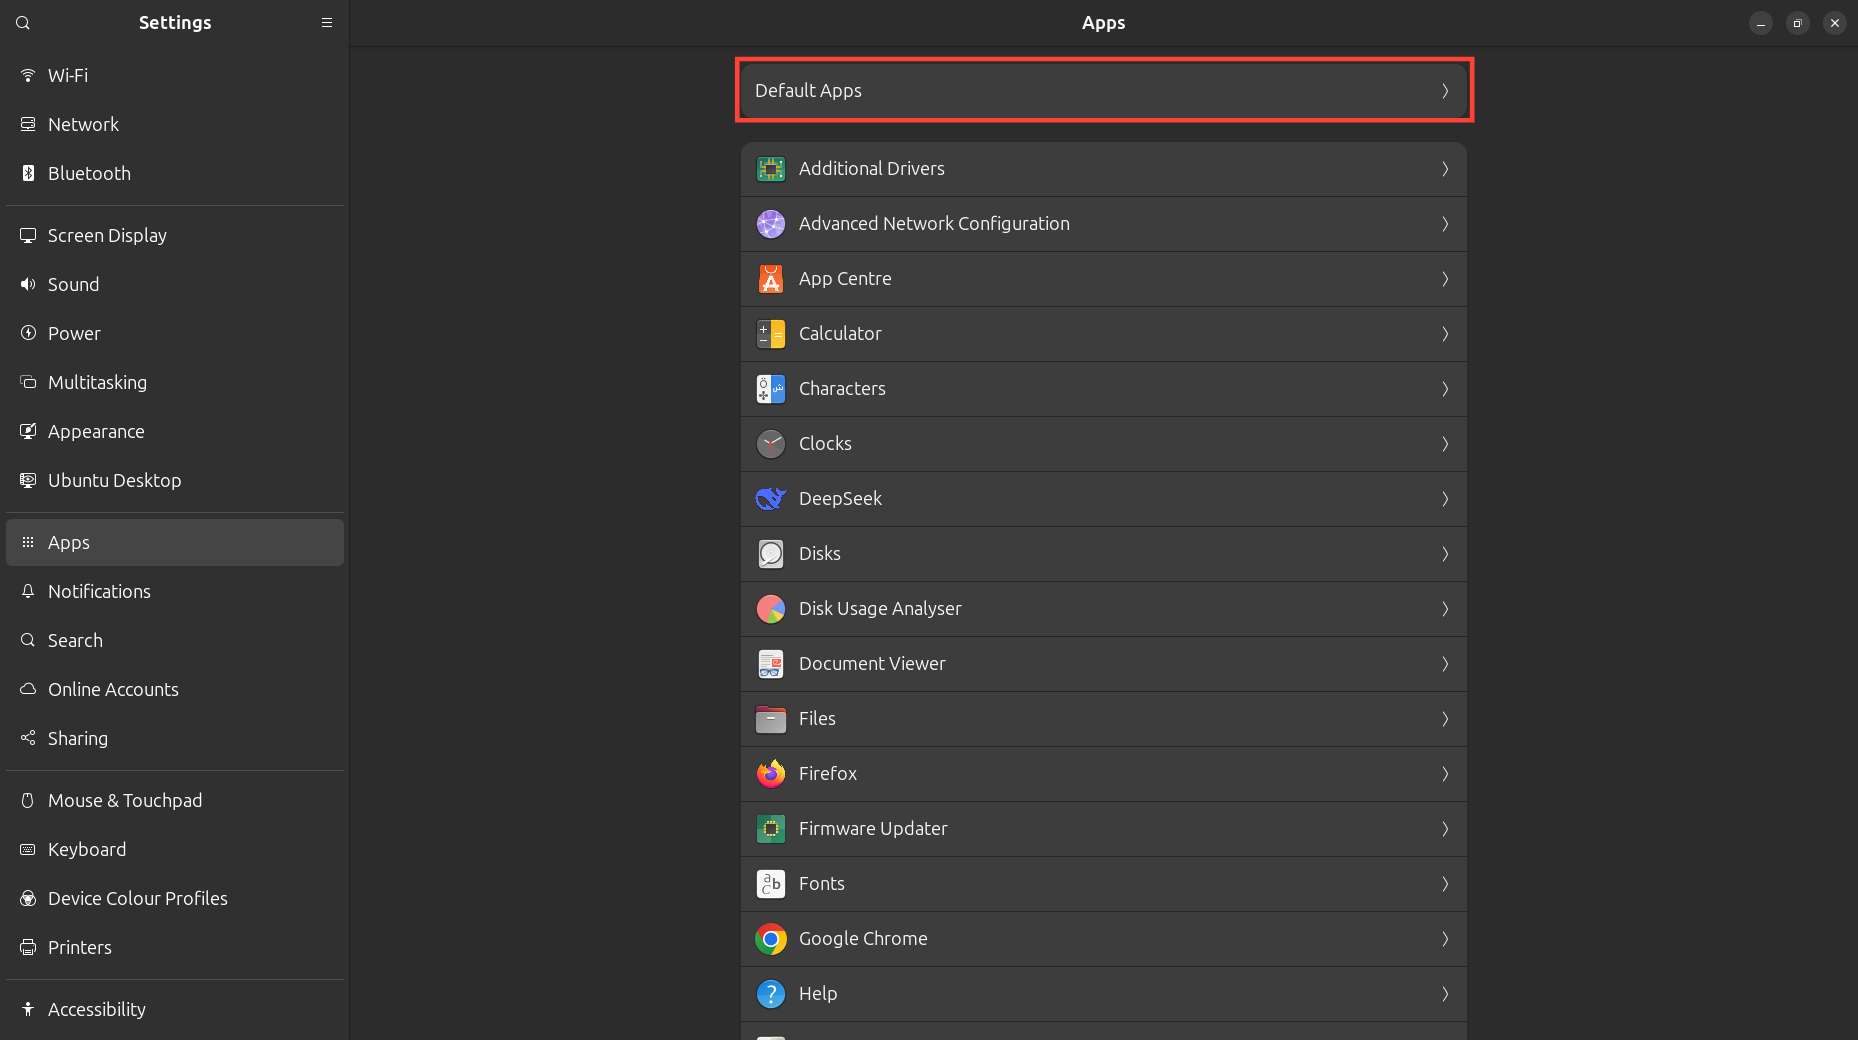1858x1040 pixels.
Task: Open the Settings search magnifier
Action: tap(23, 23)
